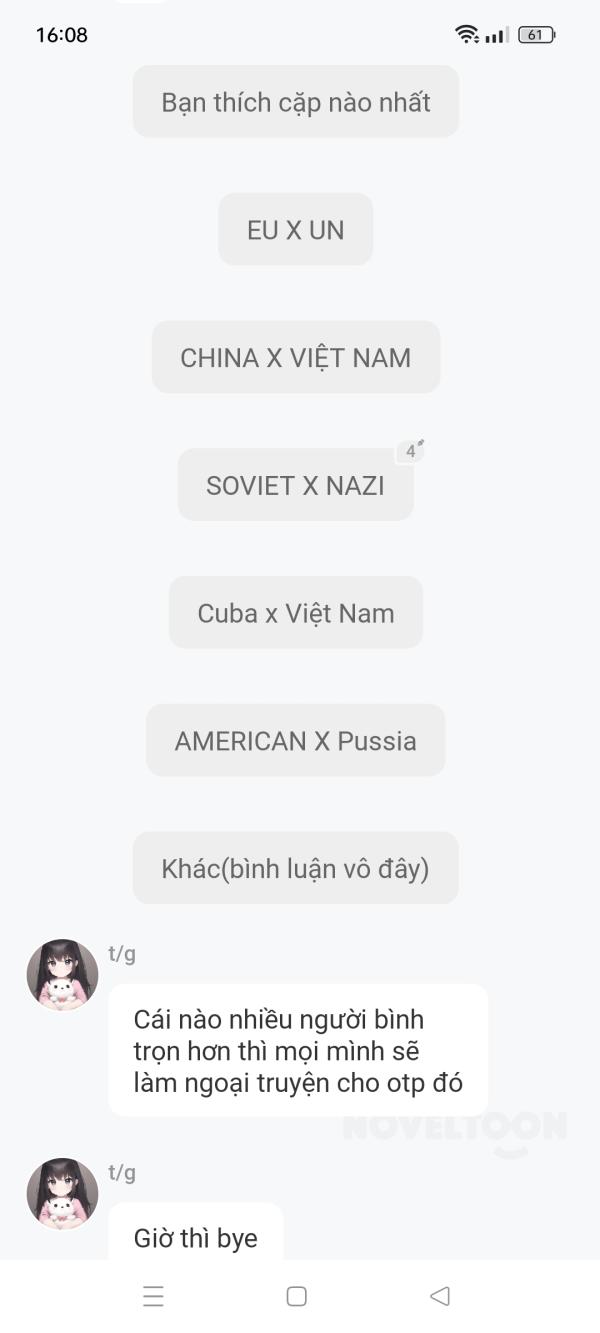This screenshot has width=600, height=1333.
Task: Select the CHINA X VIỆT NAM bubble
Action: pos(296,358)
